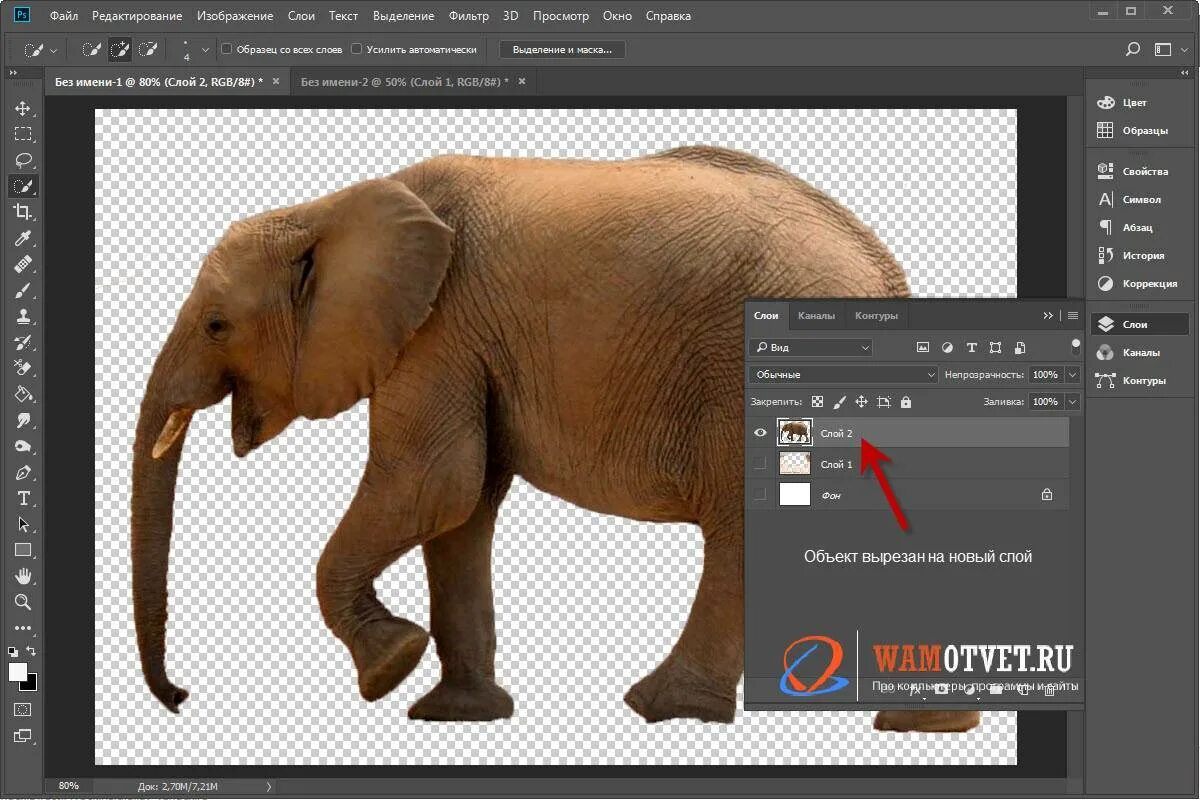Open the 'Вид' layer filter dropdown
This screenshot has width=1200, height=800.
pos(811,348)
